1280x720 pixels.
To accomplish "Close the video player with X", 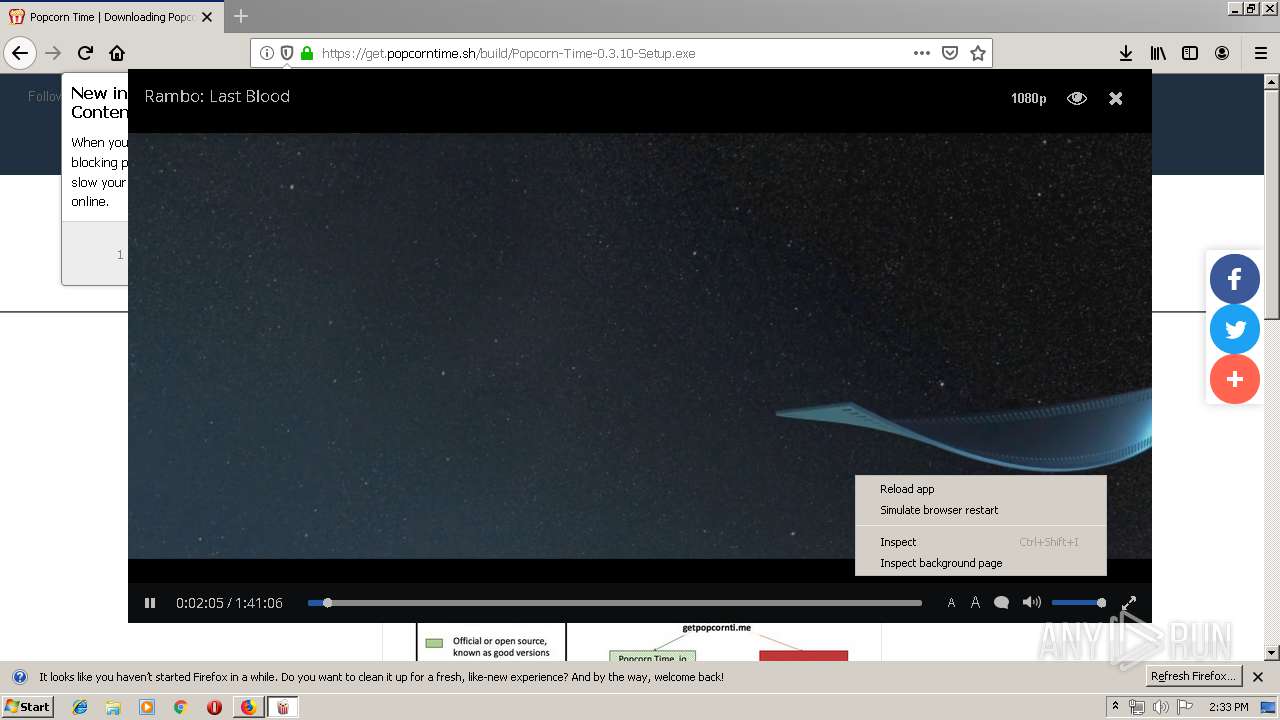I will click(1116, 98).
